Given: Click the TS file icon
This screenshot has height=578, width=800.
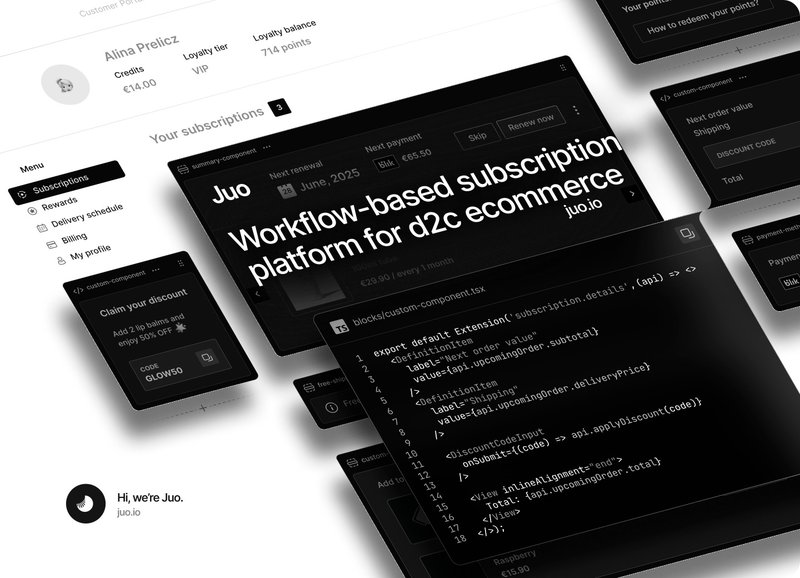Looking at the screenshot, I should (340, 327).
